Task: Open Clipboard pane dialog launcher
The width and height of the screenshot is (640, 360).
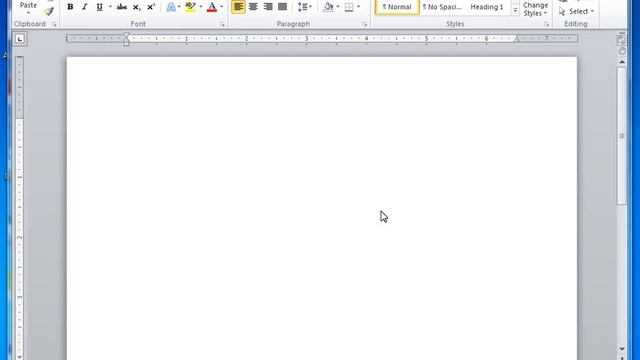Action: point(54,24)
